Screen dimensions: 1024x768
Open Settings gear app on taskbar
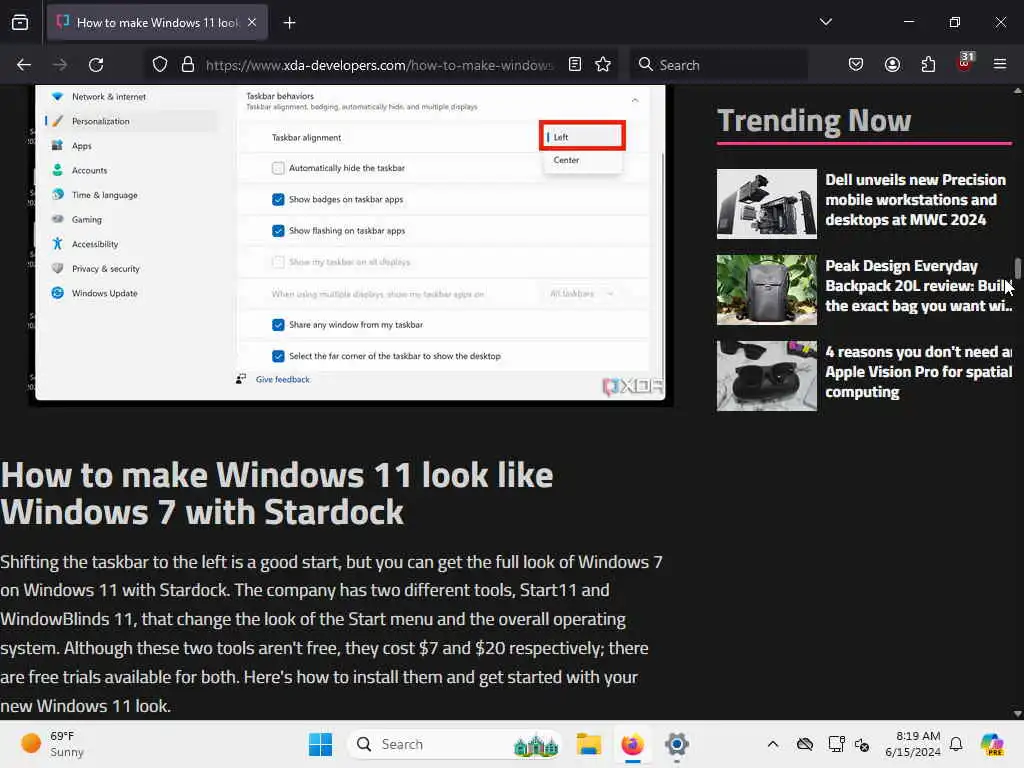pos(677,744)
